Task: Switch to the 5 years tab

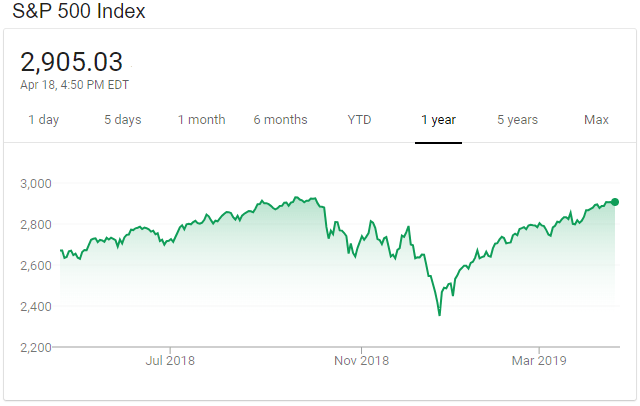Action: (x=517, y=120)
